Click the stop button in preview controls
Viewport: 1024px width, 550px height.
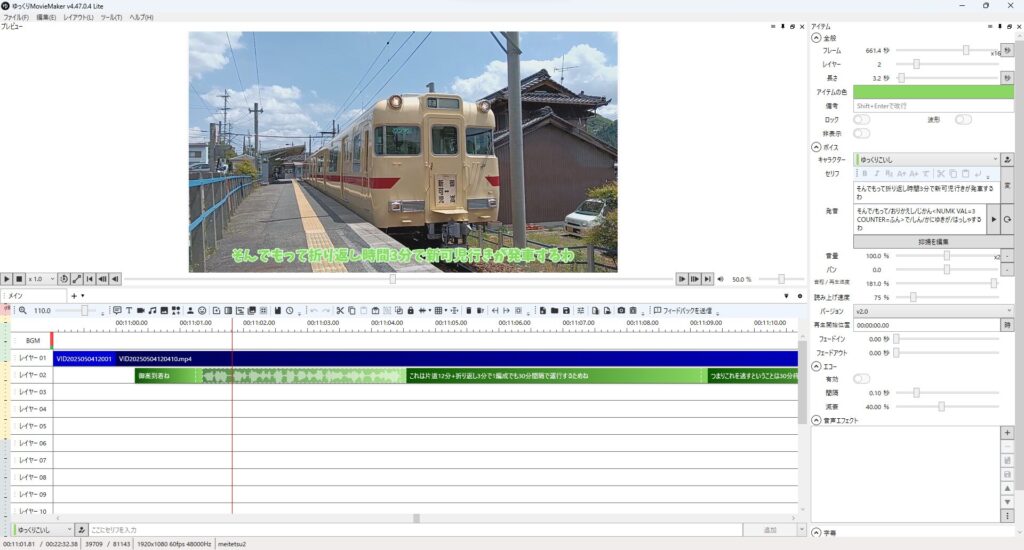pyautogui.click(x=20, y=279)
